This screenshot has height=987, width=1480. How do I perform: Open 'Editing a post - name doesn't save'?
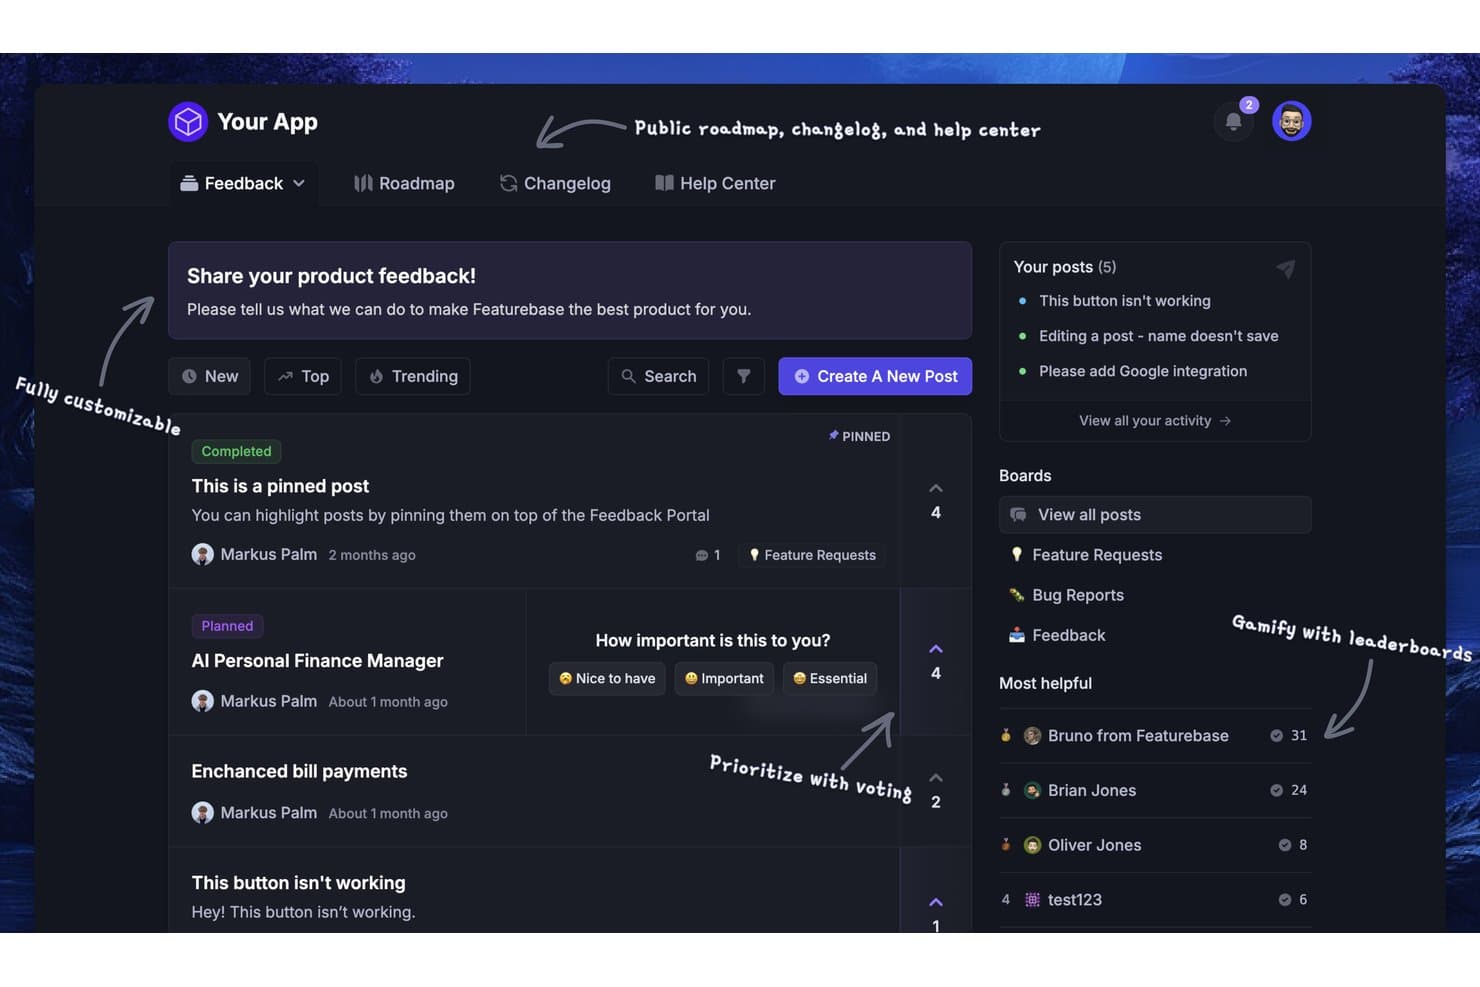point(1158,336)
